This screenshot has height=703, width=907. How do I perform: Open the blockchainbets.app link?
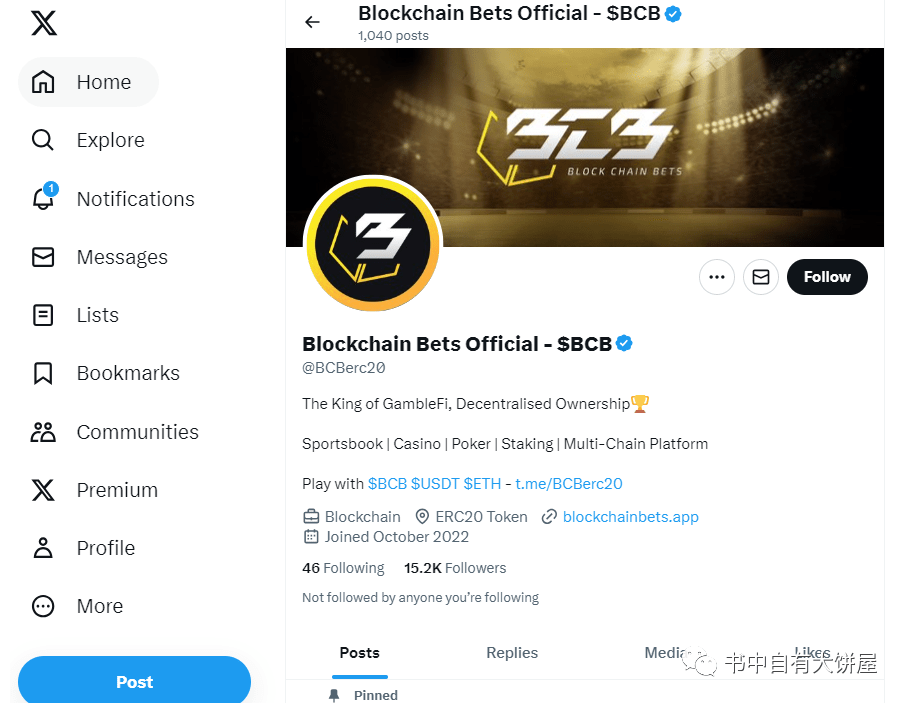[x=631, y=517]
